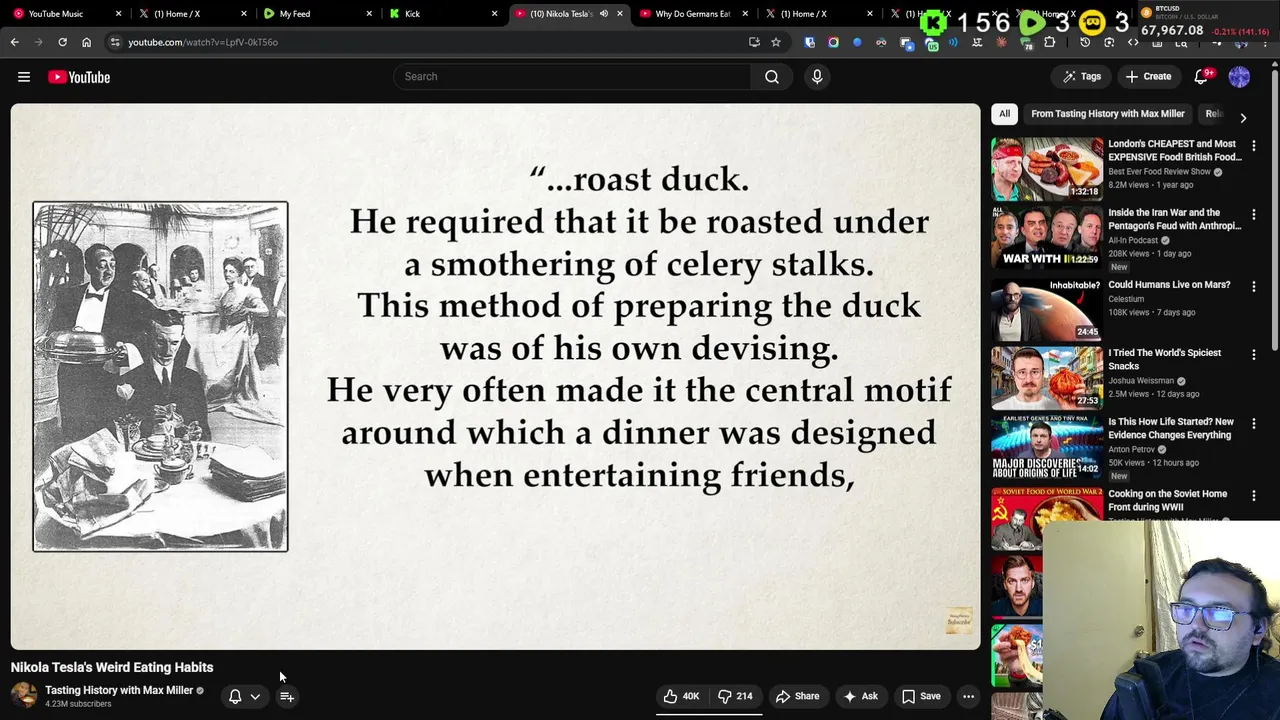
Task: Click the in-video Subscribe watermark
Action: click(x=958, y=621)
